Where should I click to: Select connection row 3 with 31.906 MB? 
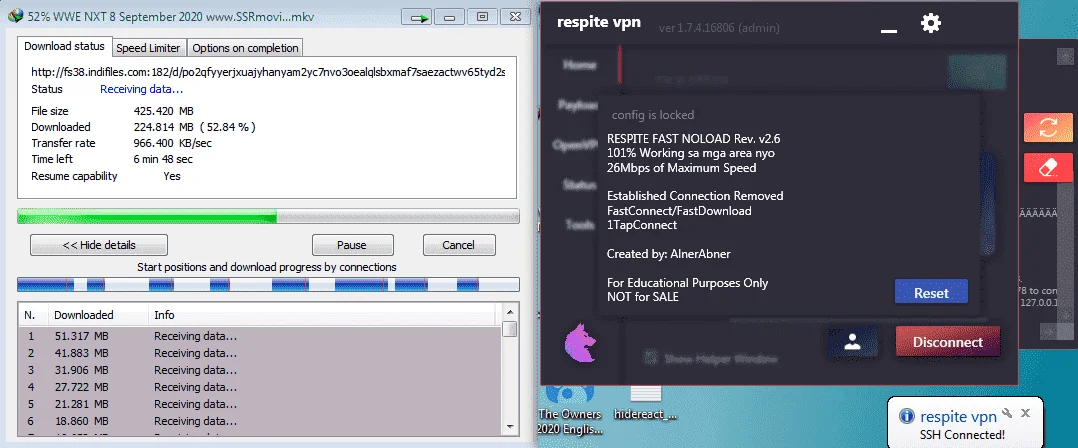point(261,370)
